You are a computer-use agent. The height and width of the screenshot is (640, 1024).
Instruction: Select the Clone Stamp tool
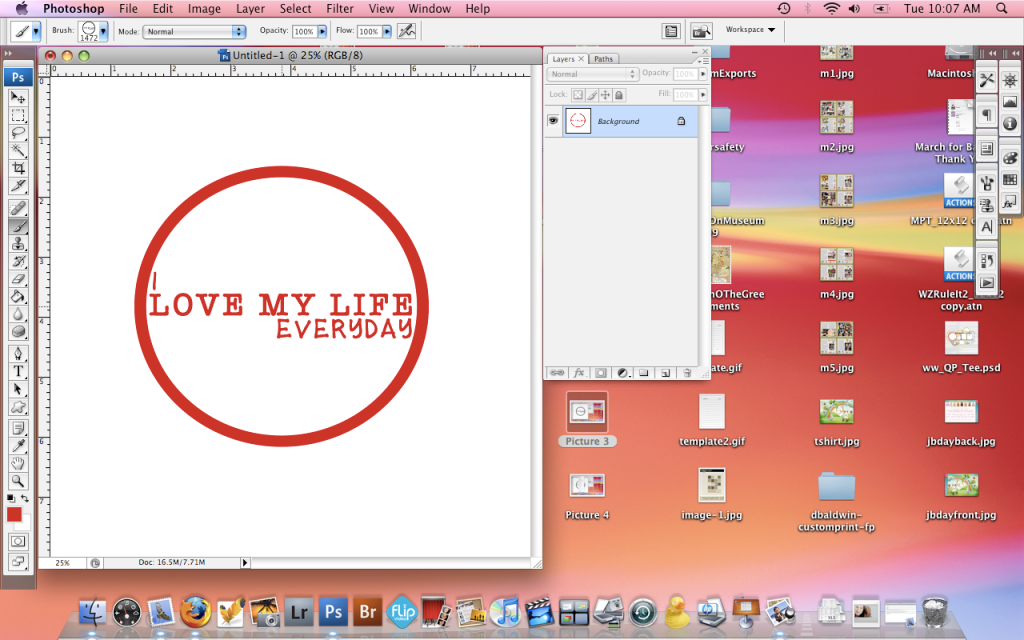pos(18,244)
